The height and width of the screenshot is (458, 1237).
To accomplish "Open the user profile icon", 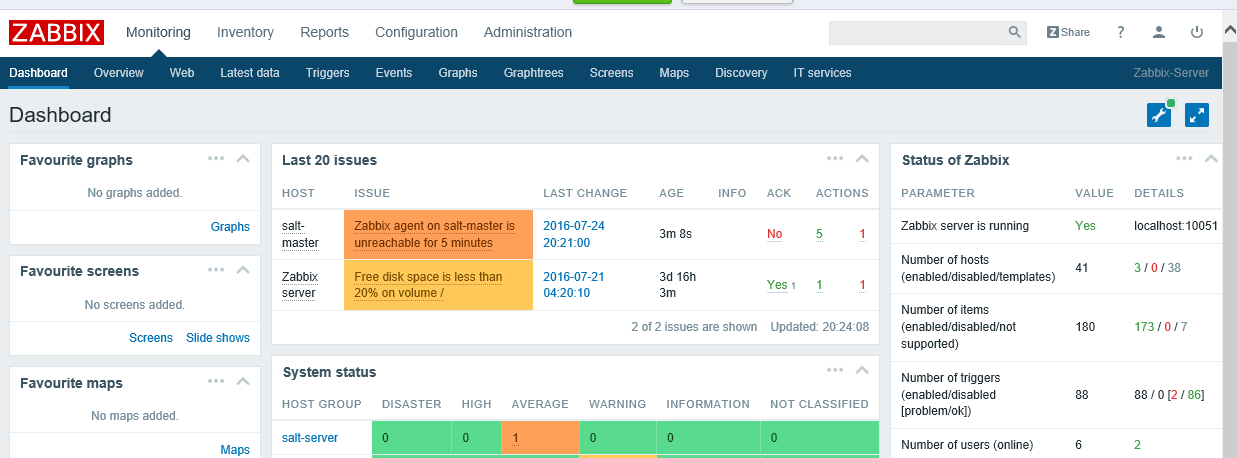I will 1159,32.
